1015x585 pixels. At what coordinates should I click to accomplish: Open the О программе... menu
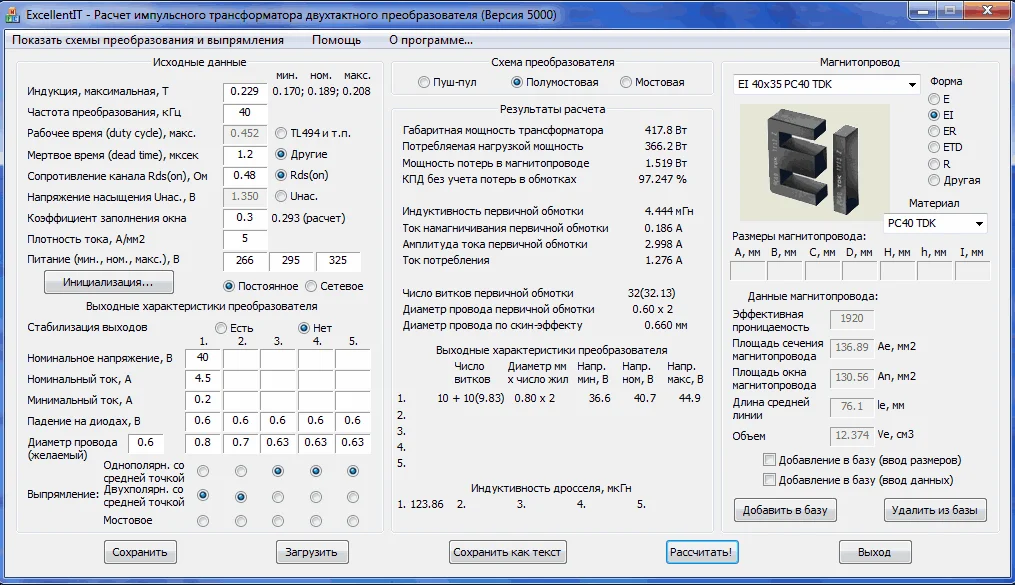click(x=430, y=40)
